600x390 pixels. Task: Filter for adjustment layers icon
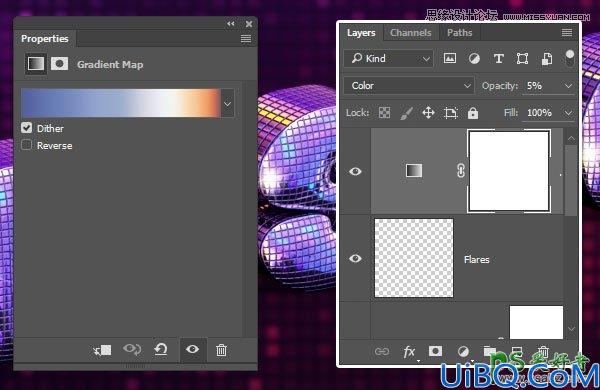point(474,59)
